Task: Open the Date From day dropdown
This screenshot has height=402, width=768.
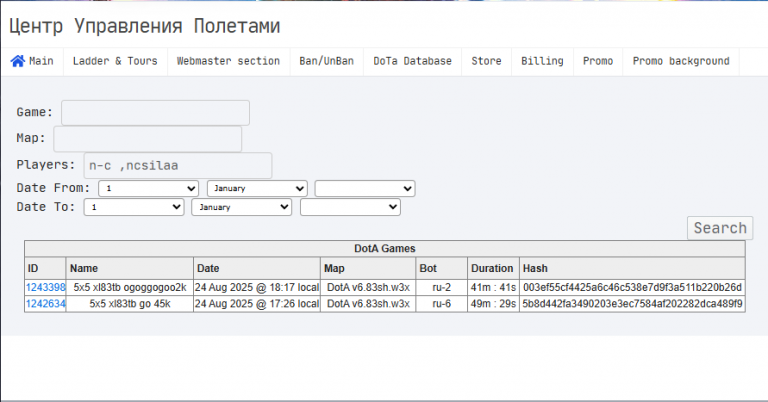Action: click(148, 189)
